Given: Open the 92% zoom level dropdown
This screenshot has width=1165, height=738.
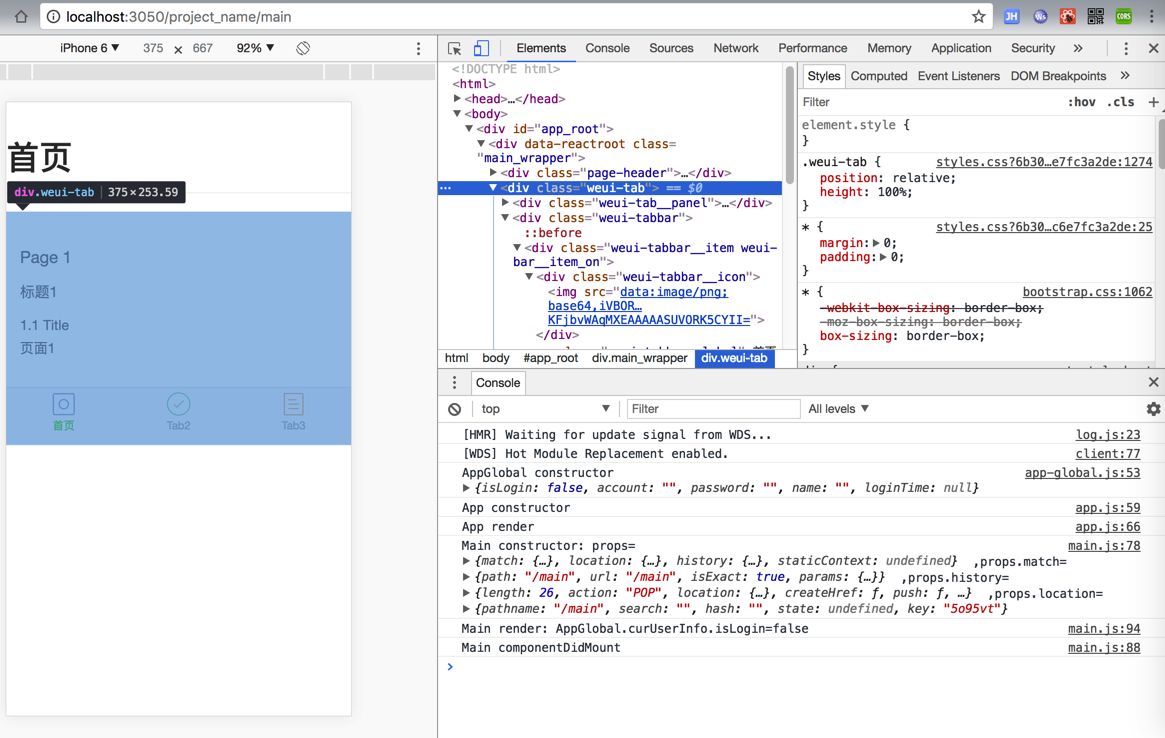Looking at the screenshot, I should click(x=255, y=48).
